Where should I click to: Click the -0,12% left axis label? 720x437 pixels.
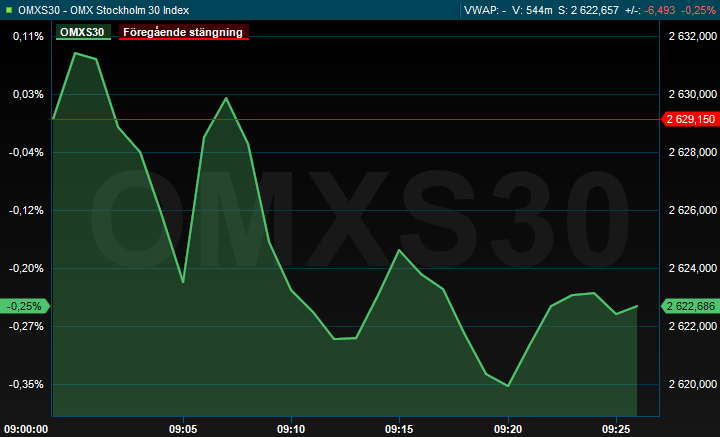click(x=26, y=210)
